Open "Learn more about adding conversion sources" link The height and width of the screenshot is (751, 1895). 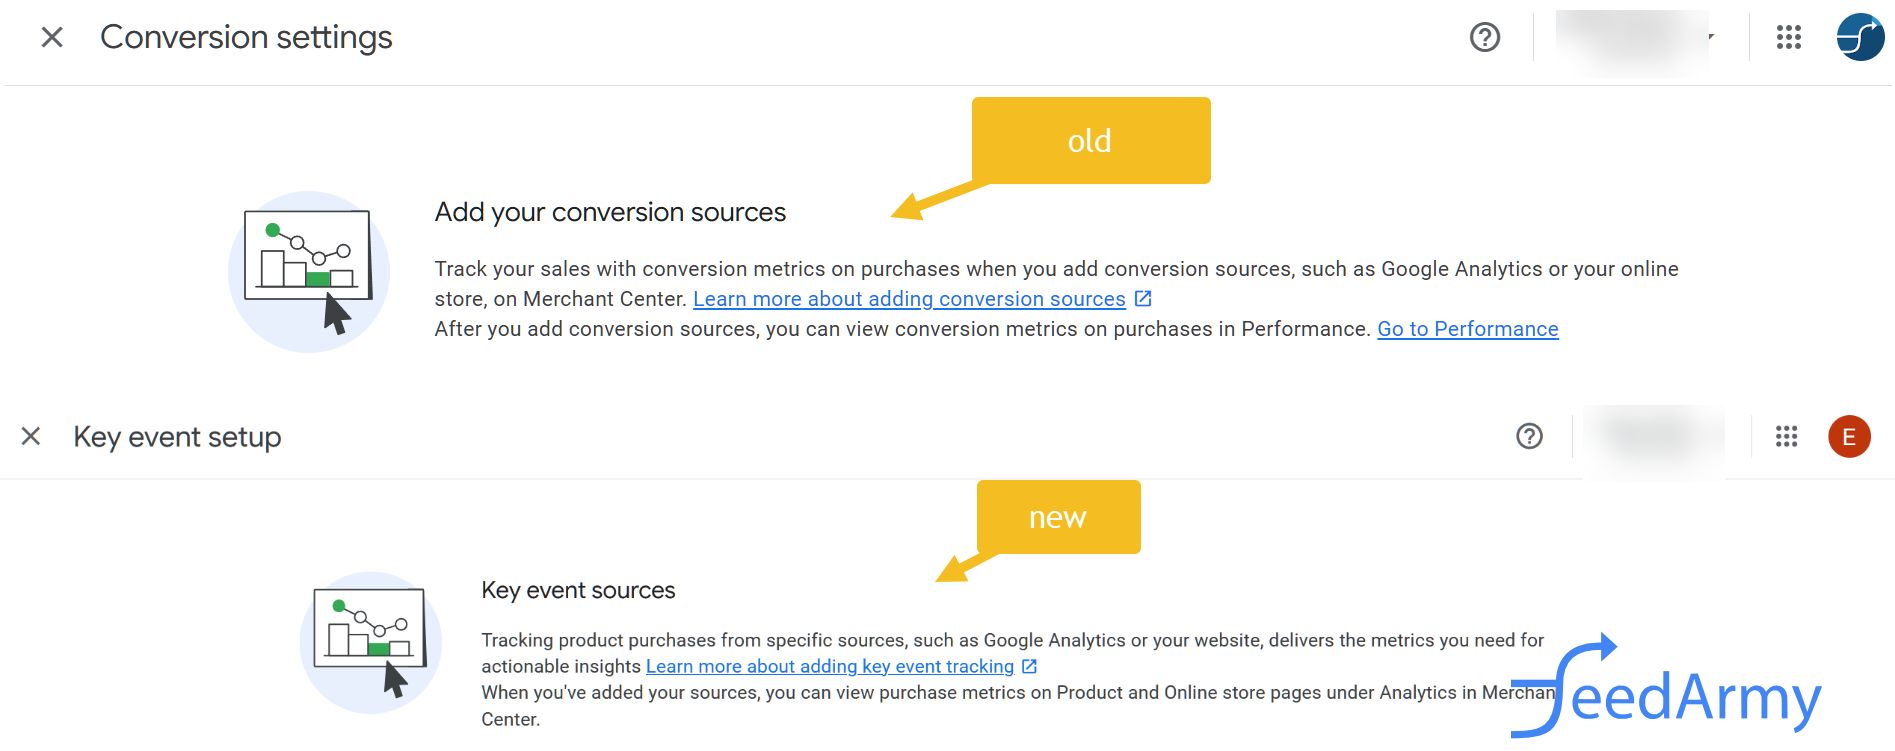pos(909,299)
